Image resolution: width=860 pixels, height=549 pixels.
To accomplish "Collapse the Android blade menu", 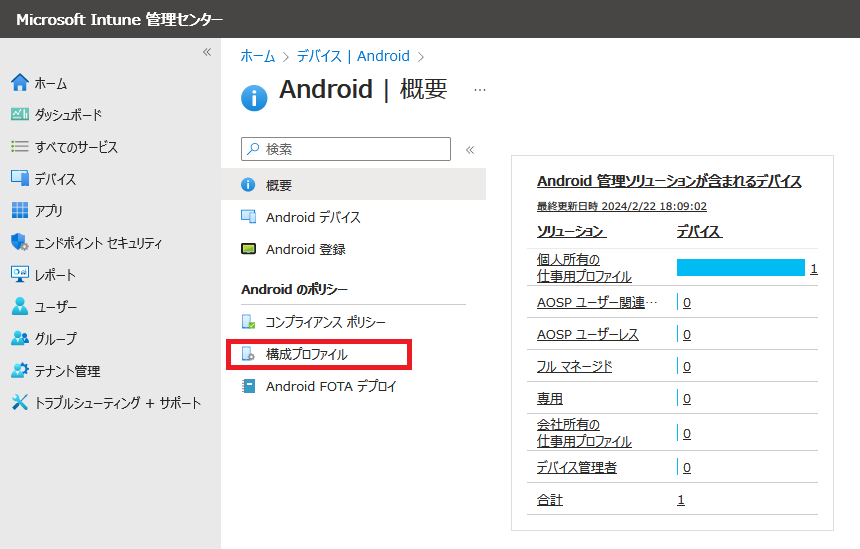I will [470, 150].
